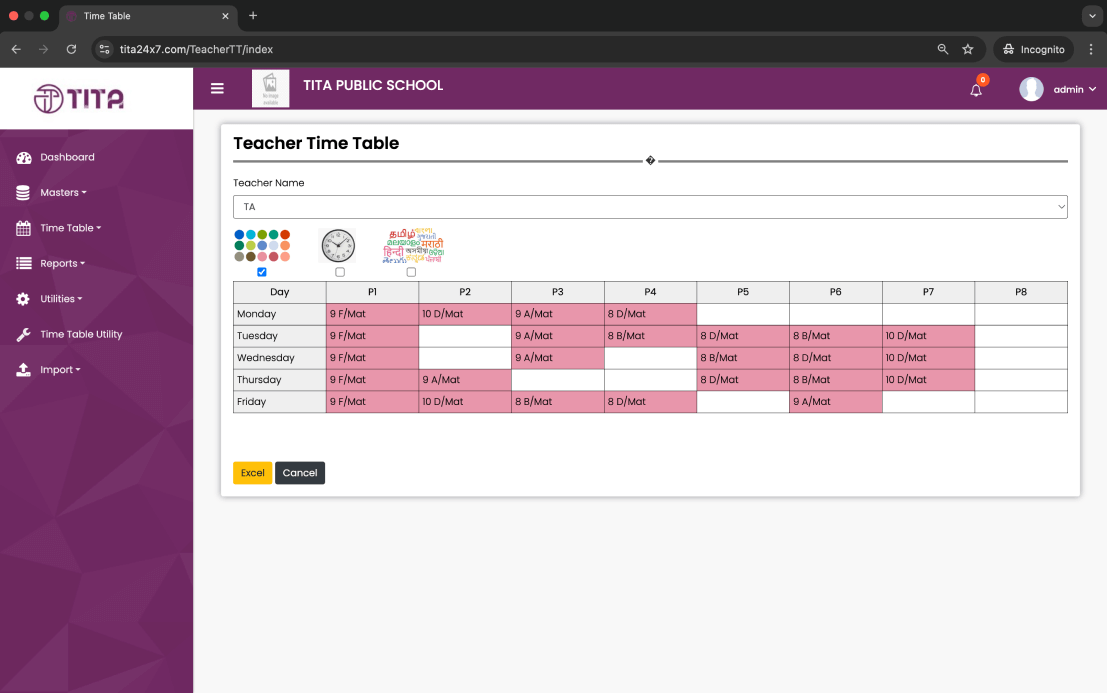Reload the page in the browser

click(71, 49)
